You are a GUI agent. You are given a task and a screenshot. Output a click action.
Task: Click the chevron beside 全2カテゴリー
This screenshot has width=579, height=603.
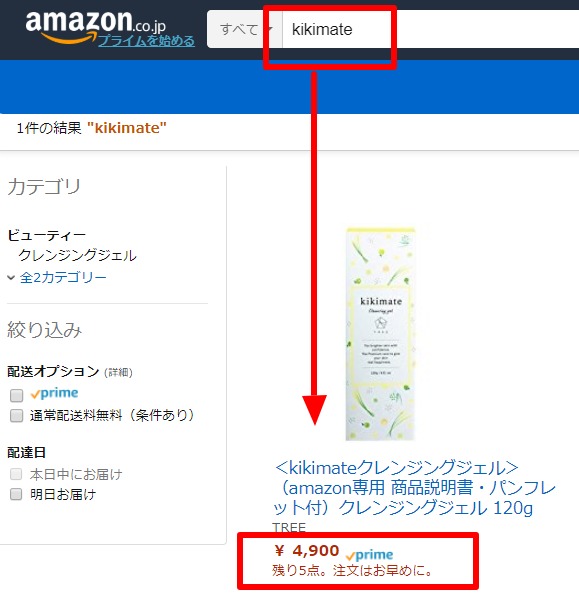coord(11,277)
